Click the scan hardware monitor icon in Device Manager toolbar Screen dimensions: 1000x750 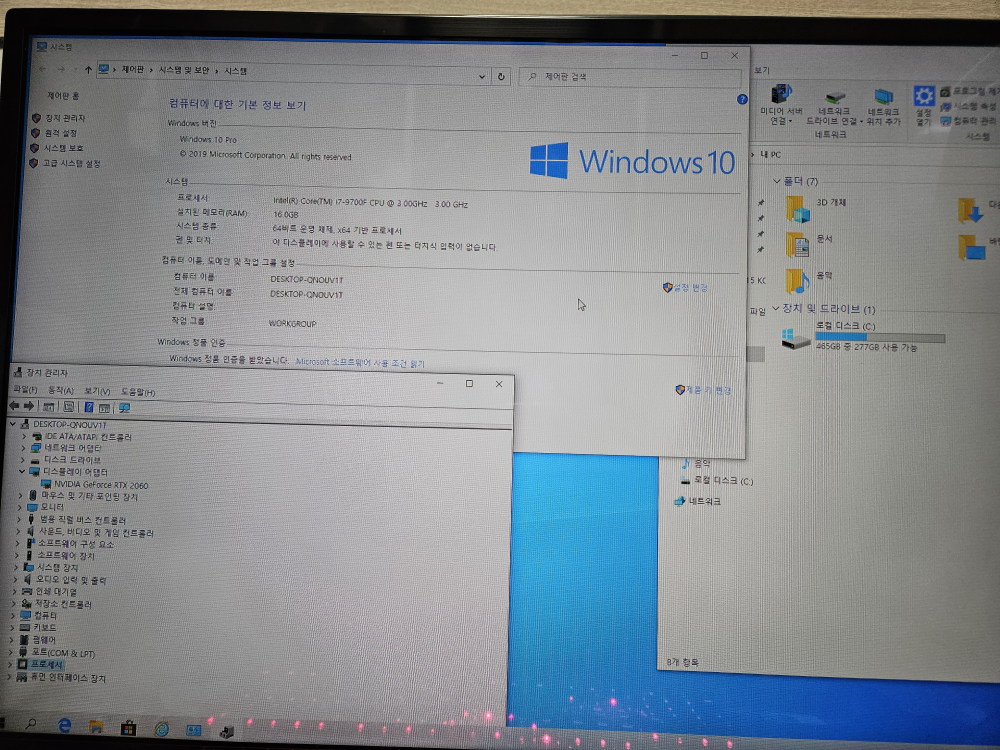pos(124,408)
